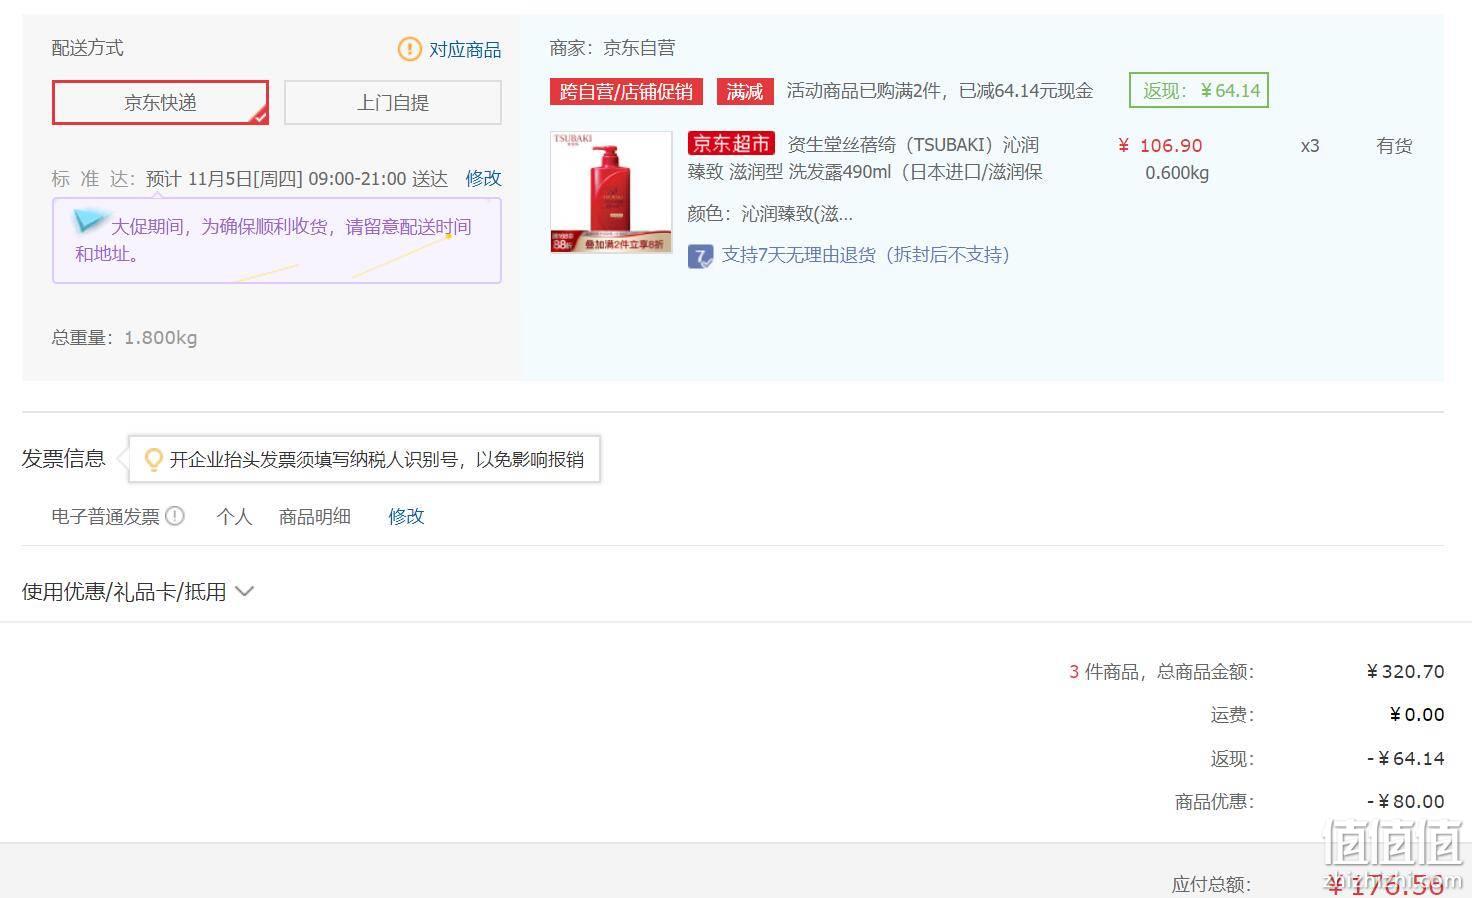This screenshot has width=1472, height=898.
Task: Modify invoice info via 修改 link
Action: (x=406, y=516)
